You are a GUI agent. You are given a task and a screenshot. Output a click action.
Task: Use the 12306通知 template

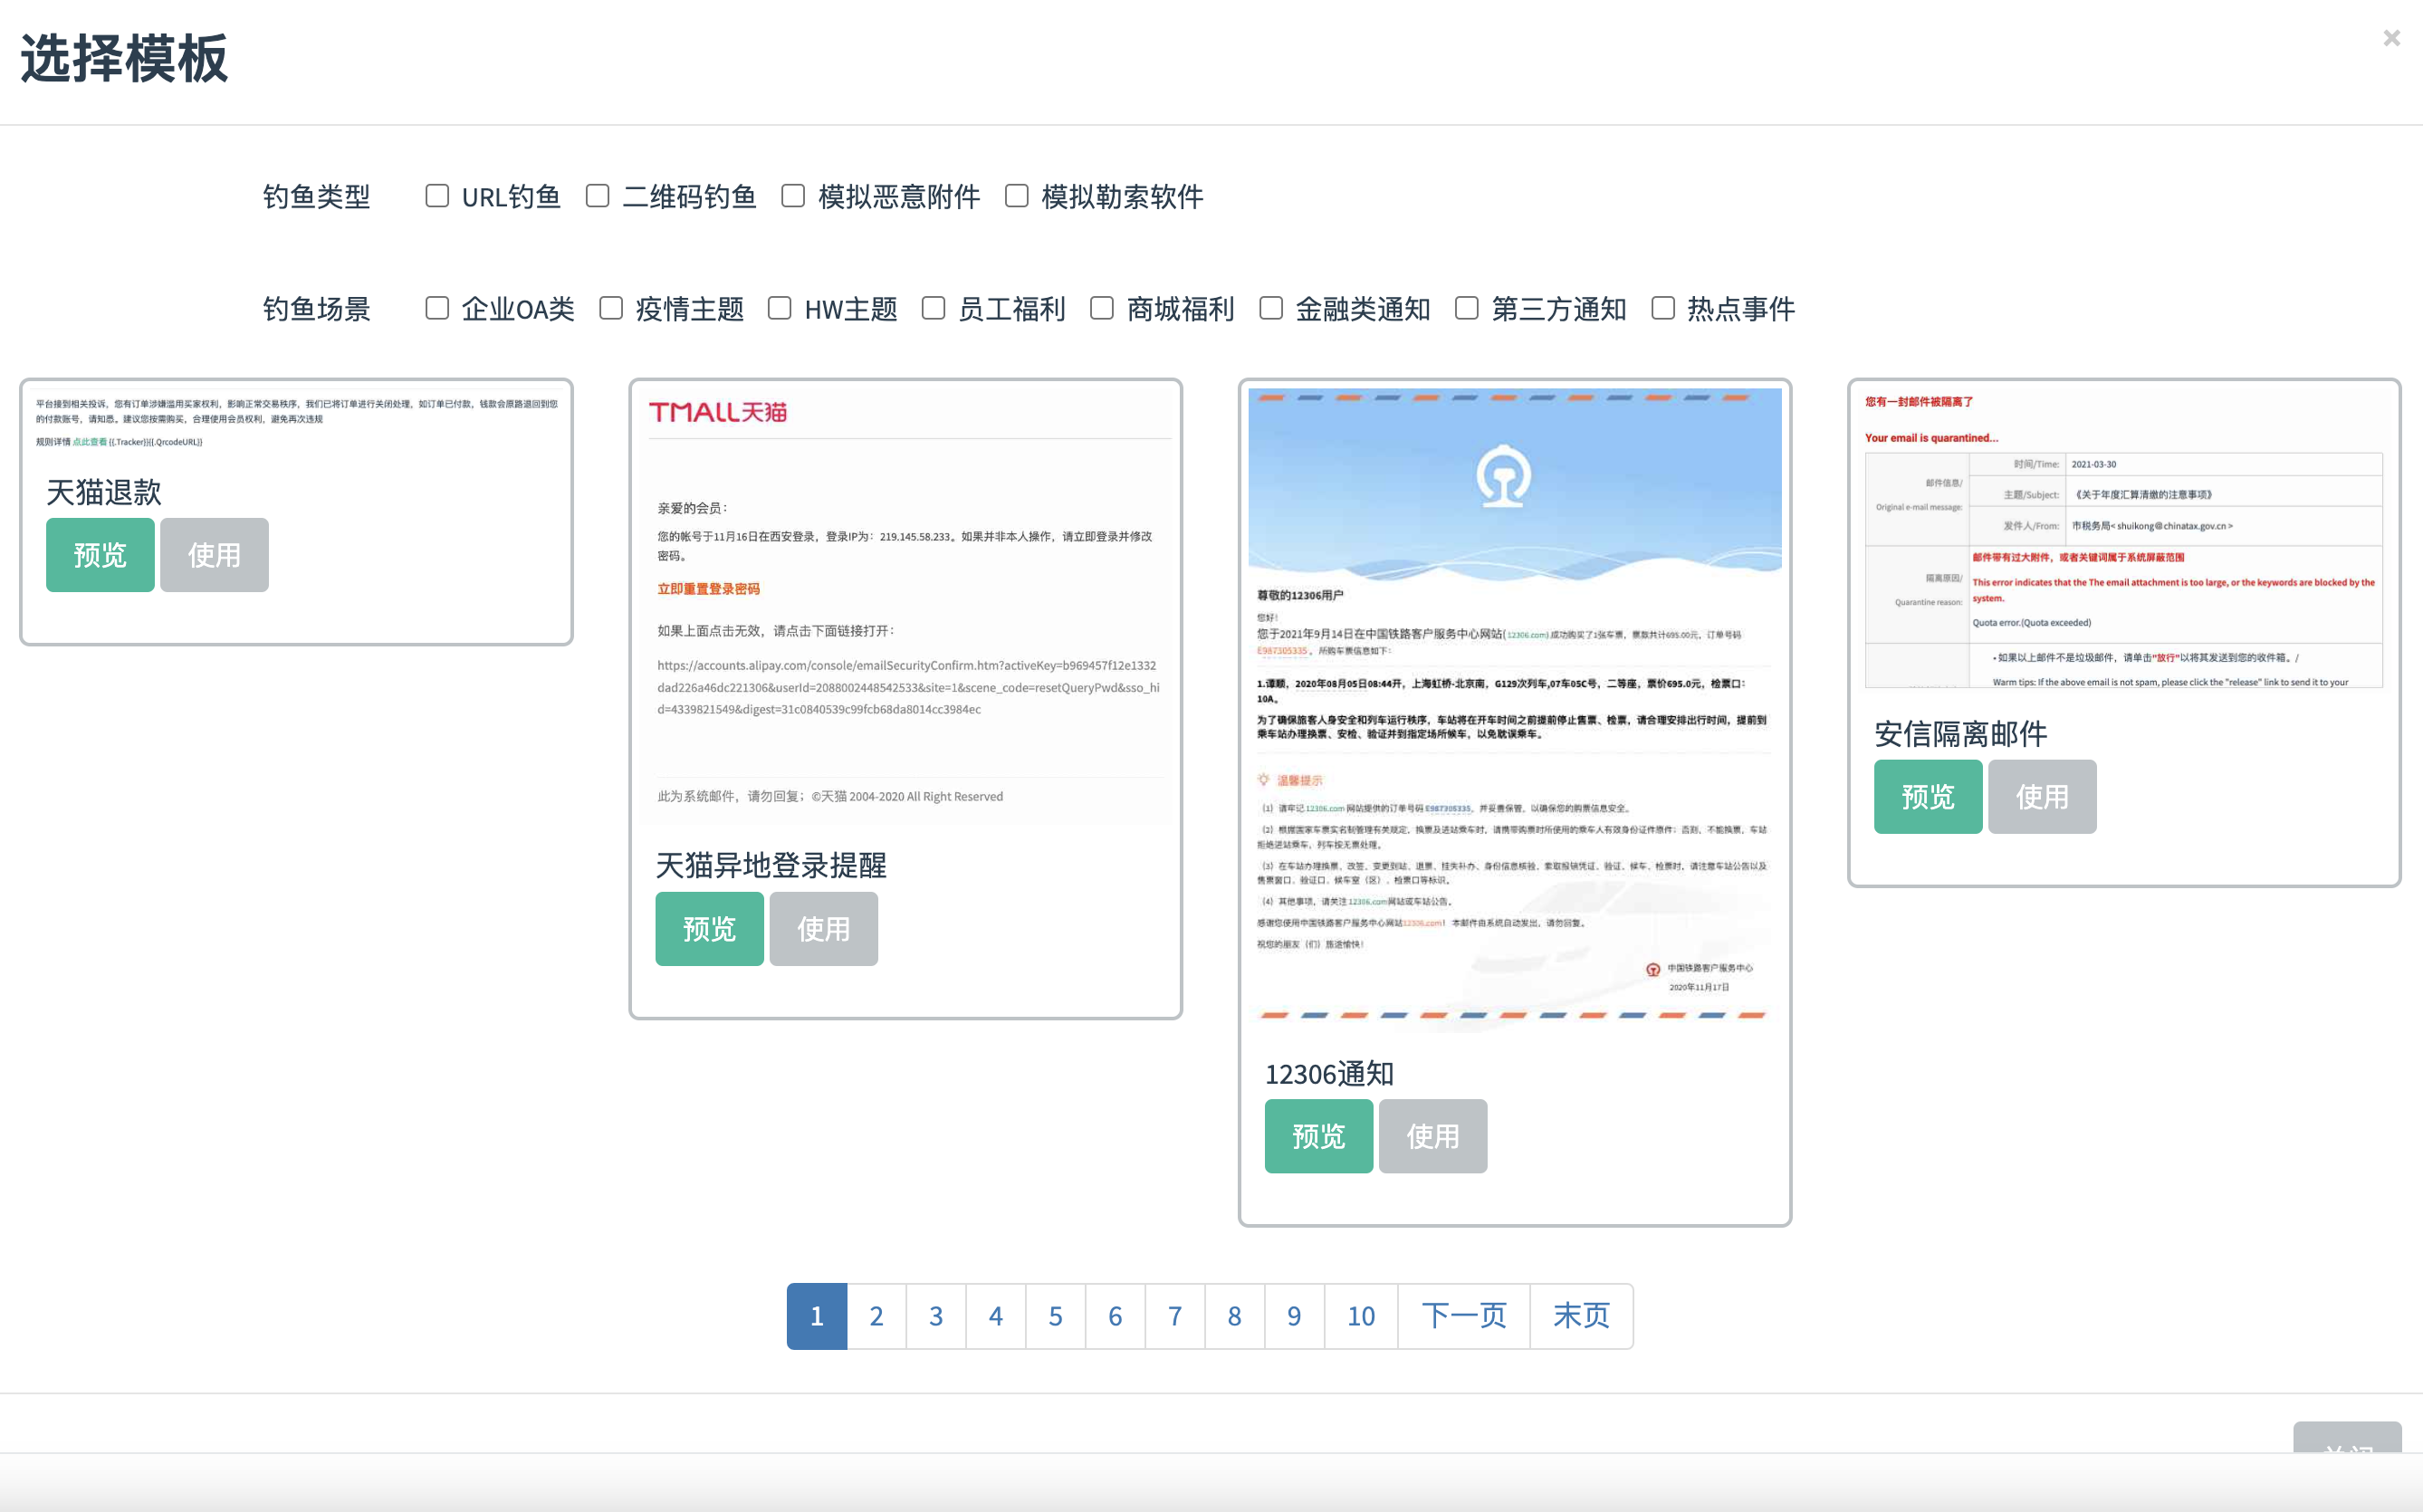coord(1432,1136)
